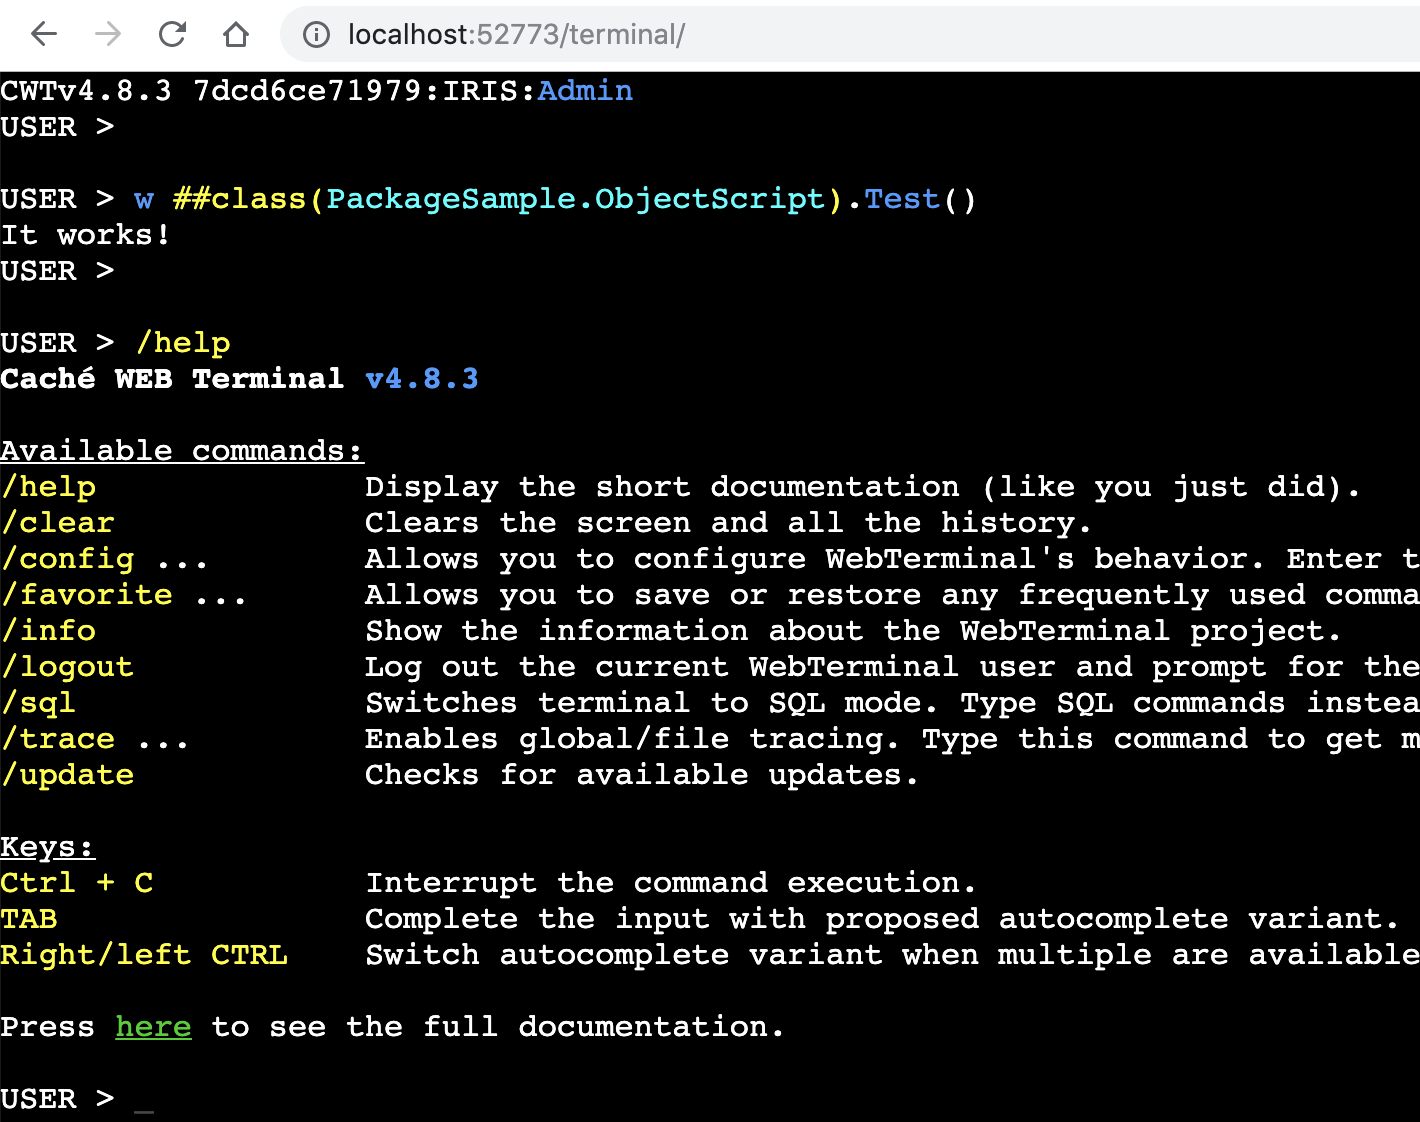This screenshot has height=1122, width=1420.
Task: Click the /trace command entry
Action: [x=58, y=739]
